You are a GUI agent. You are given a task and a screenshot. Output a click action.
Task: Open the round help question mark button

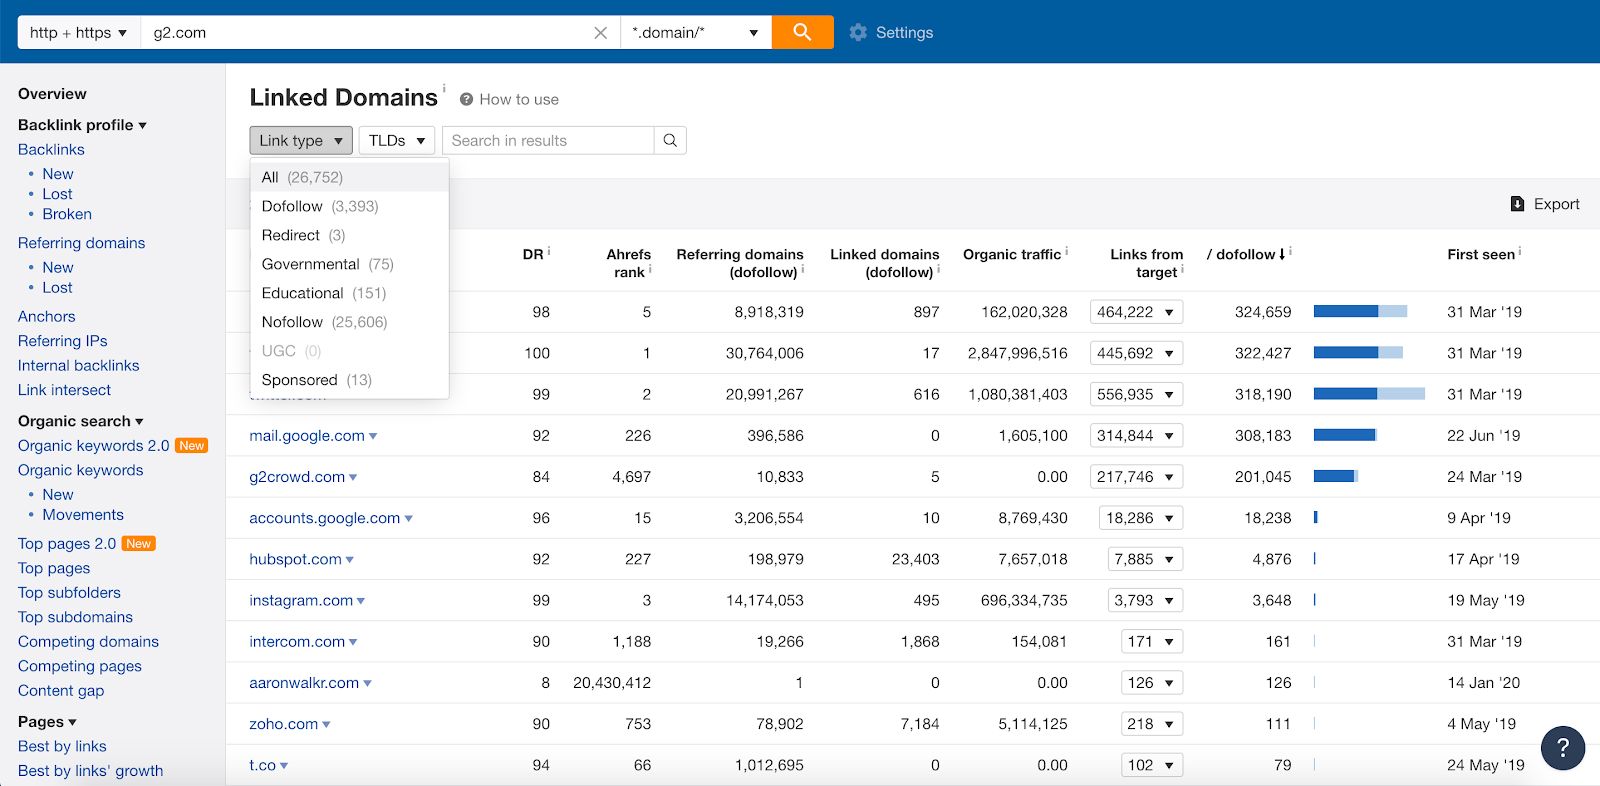click(1562, 748)
